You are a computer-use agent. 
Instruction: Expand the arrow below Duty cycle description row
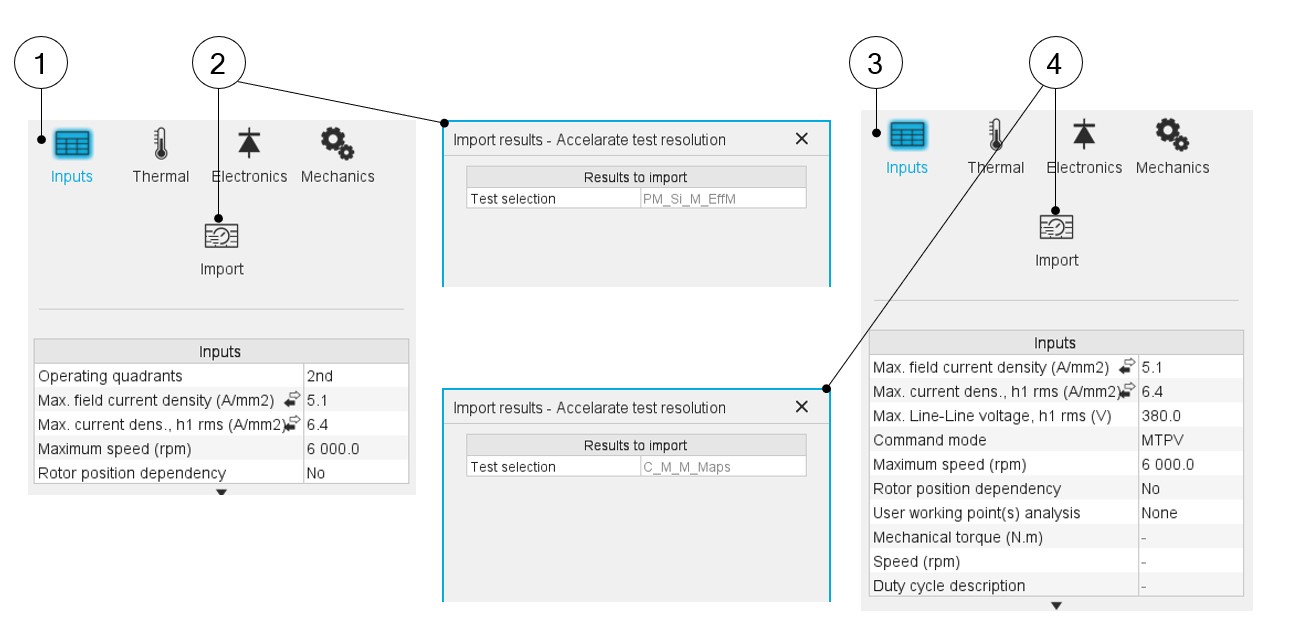coord(1056,605)
